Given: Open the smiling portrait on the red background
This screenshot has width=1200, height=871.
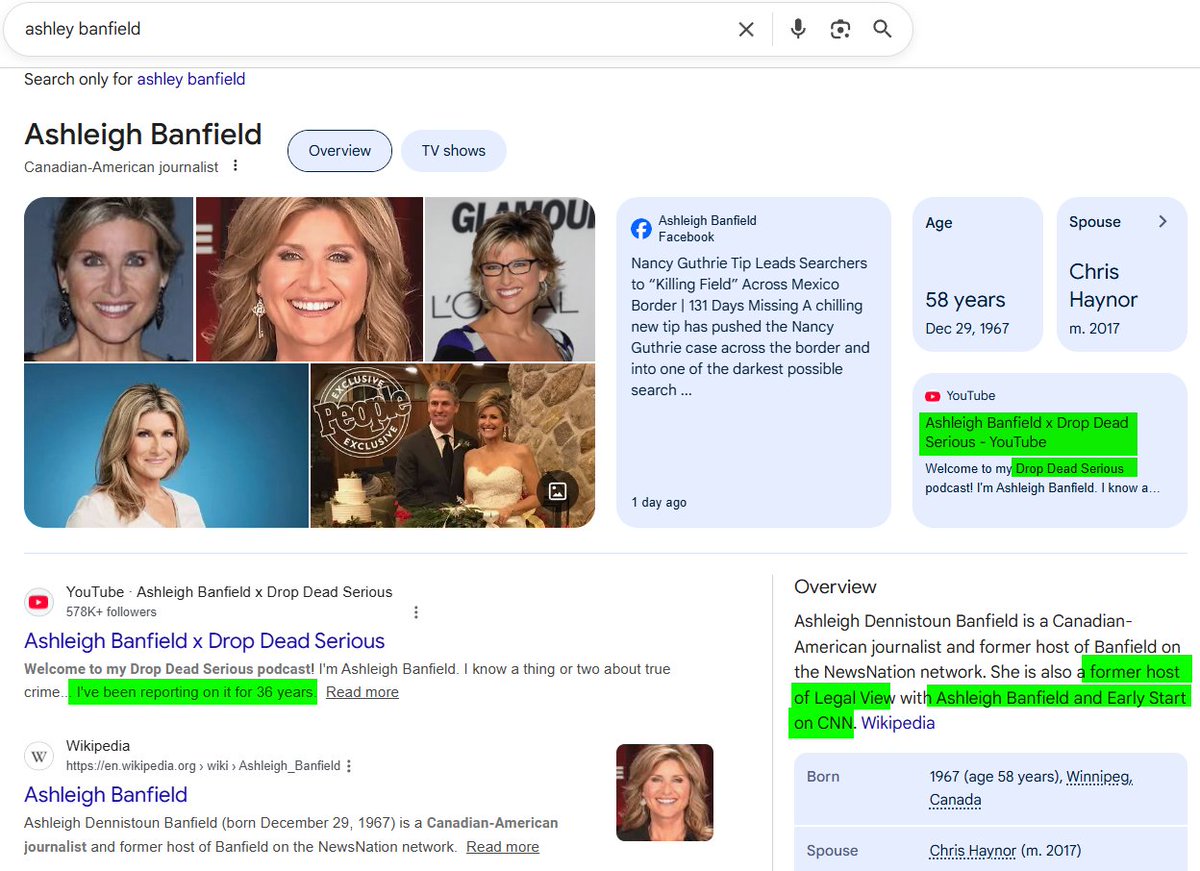Looking at the screenshot, I should (309, 279).
